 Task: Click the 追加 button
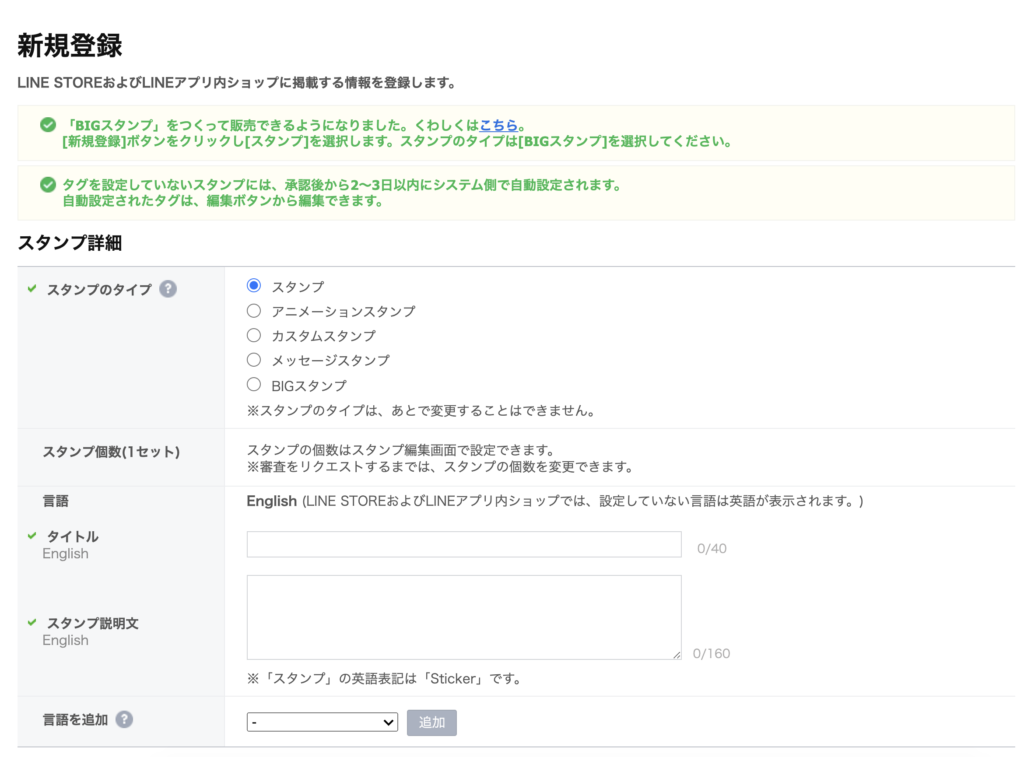point(431,722)
